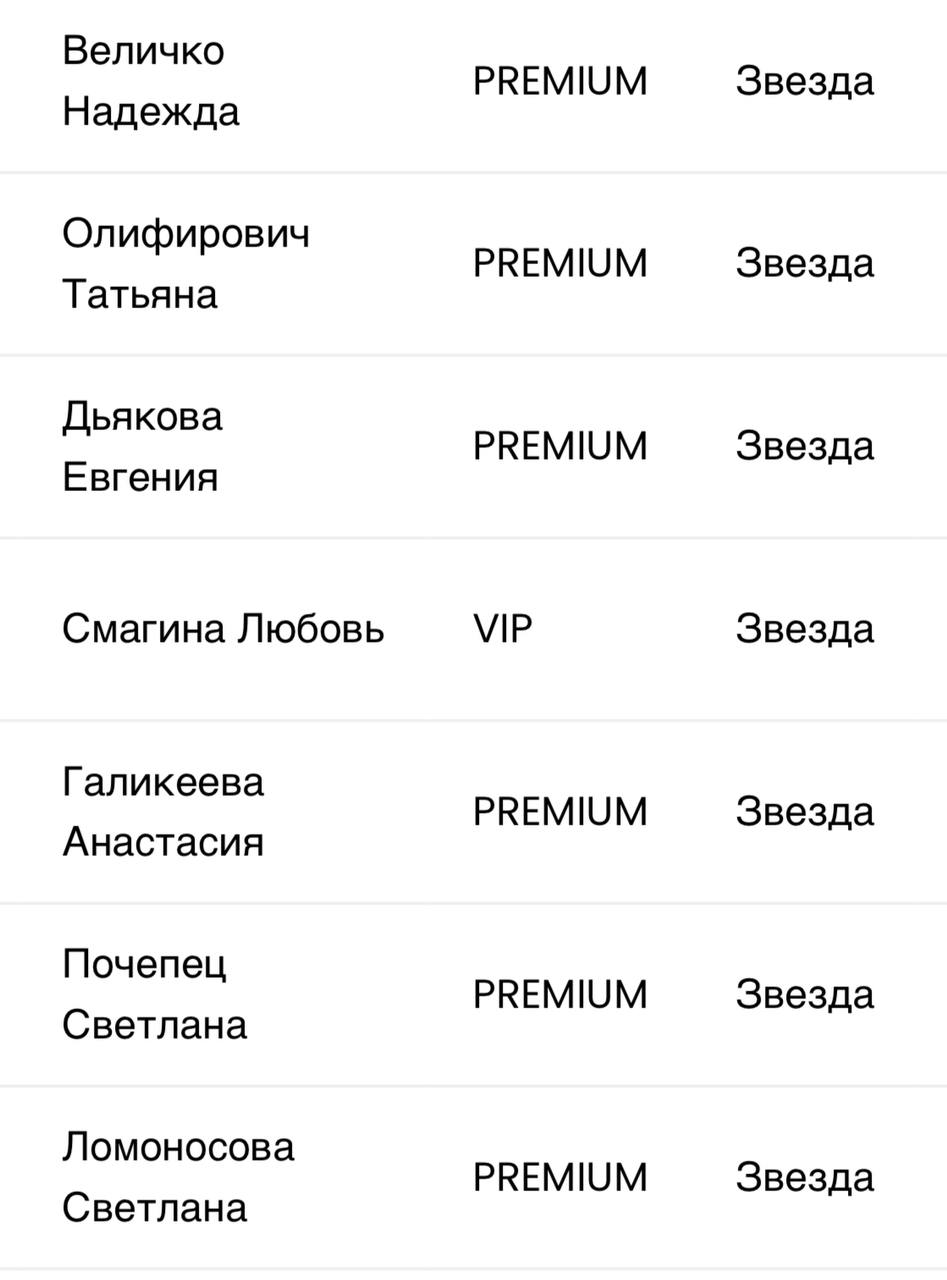Select PREMIUM in Ломоносова Светлана row
The image size is (947, 1280).
click(560, 1177)
